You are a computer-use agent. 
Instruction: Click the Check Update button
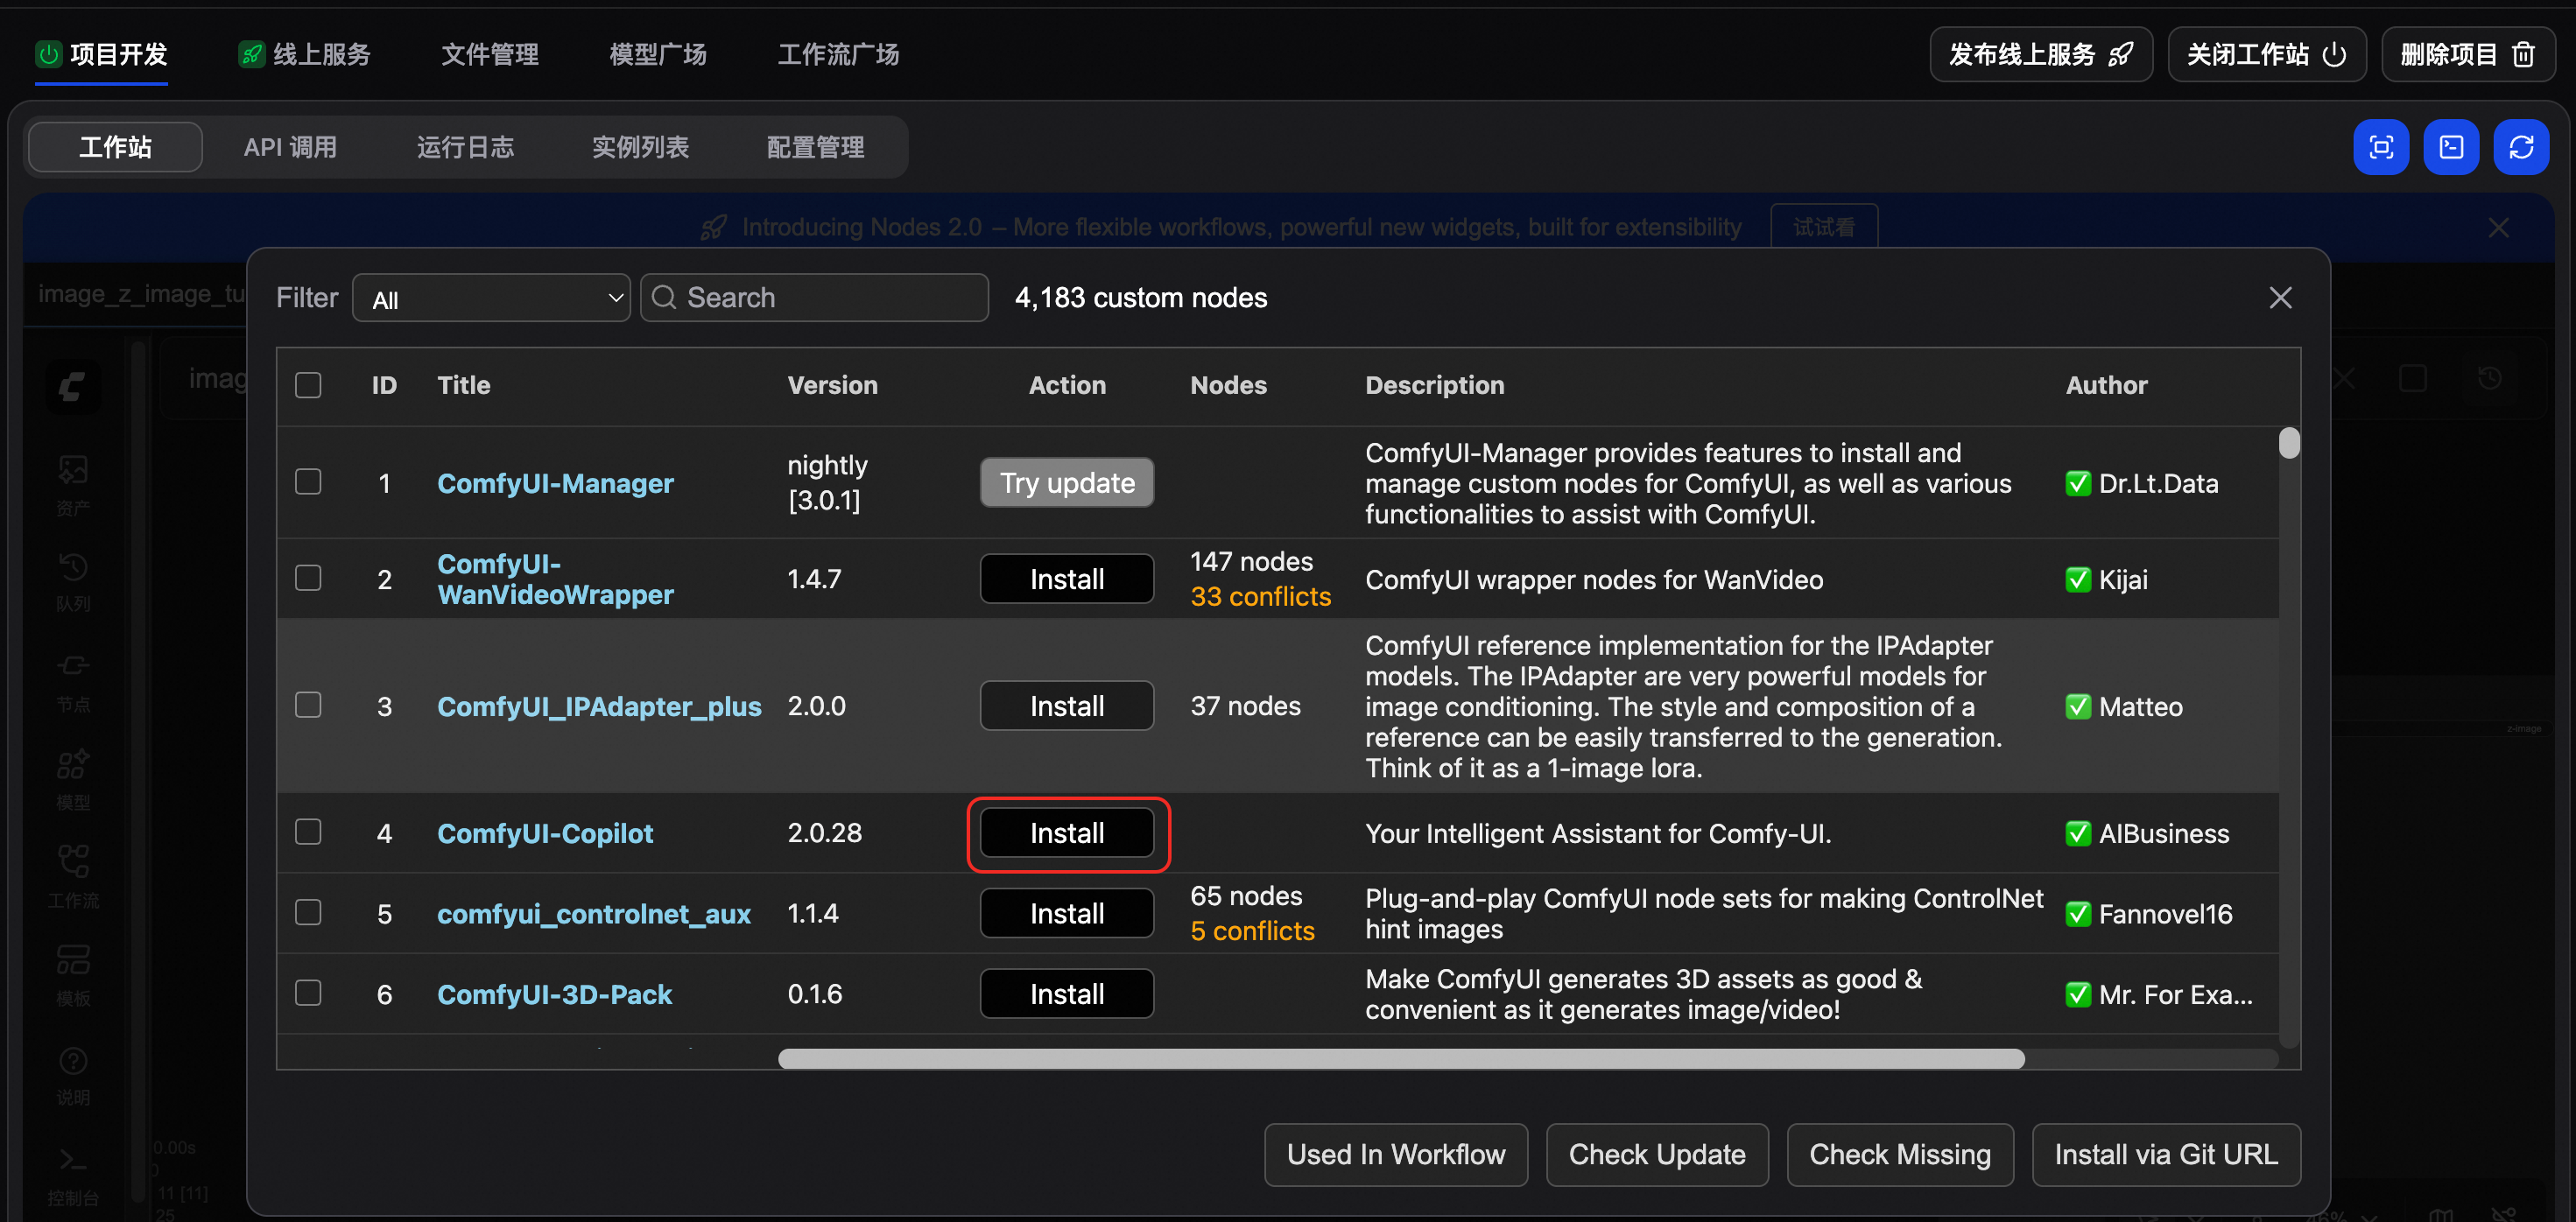1657,1155
